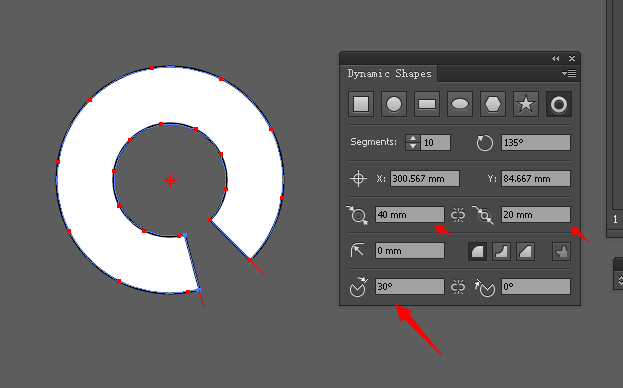Edit the outer diameter field 40 mm
623x388 pixels.
[x=410, y=215]
